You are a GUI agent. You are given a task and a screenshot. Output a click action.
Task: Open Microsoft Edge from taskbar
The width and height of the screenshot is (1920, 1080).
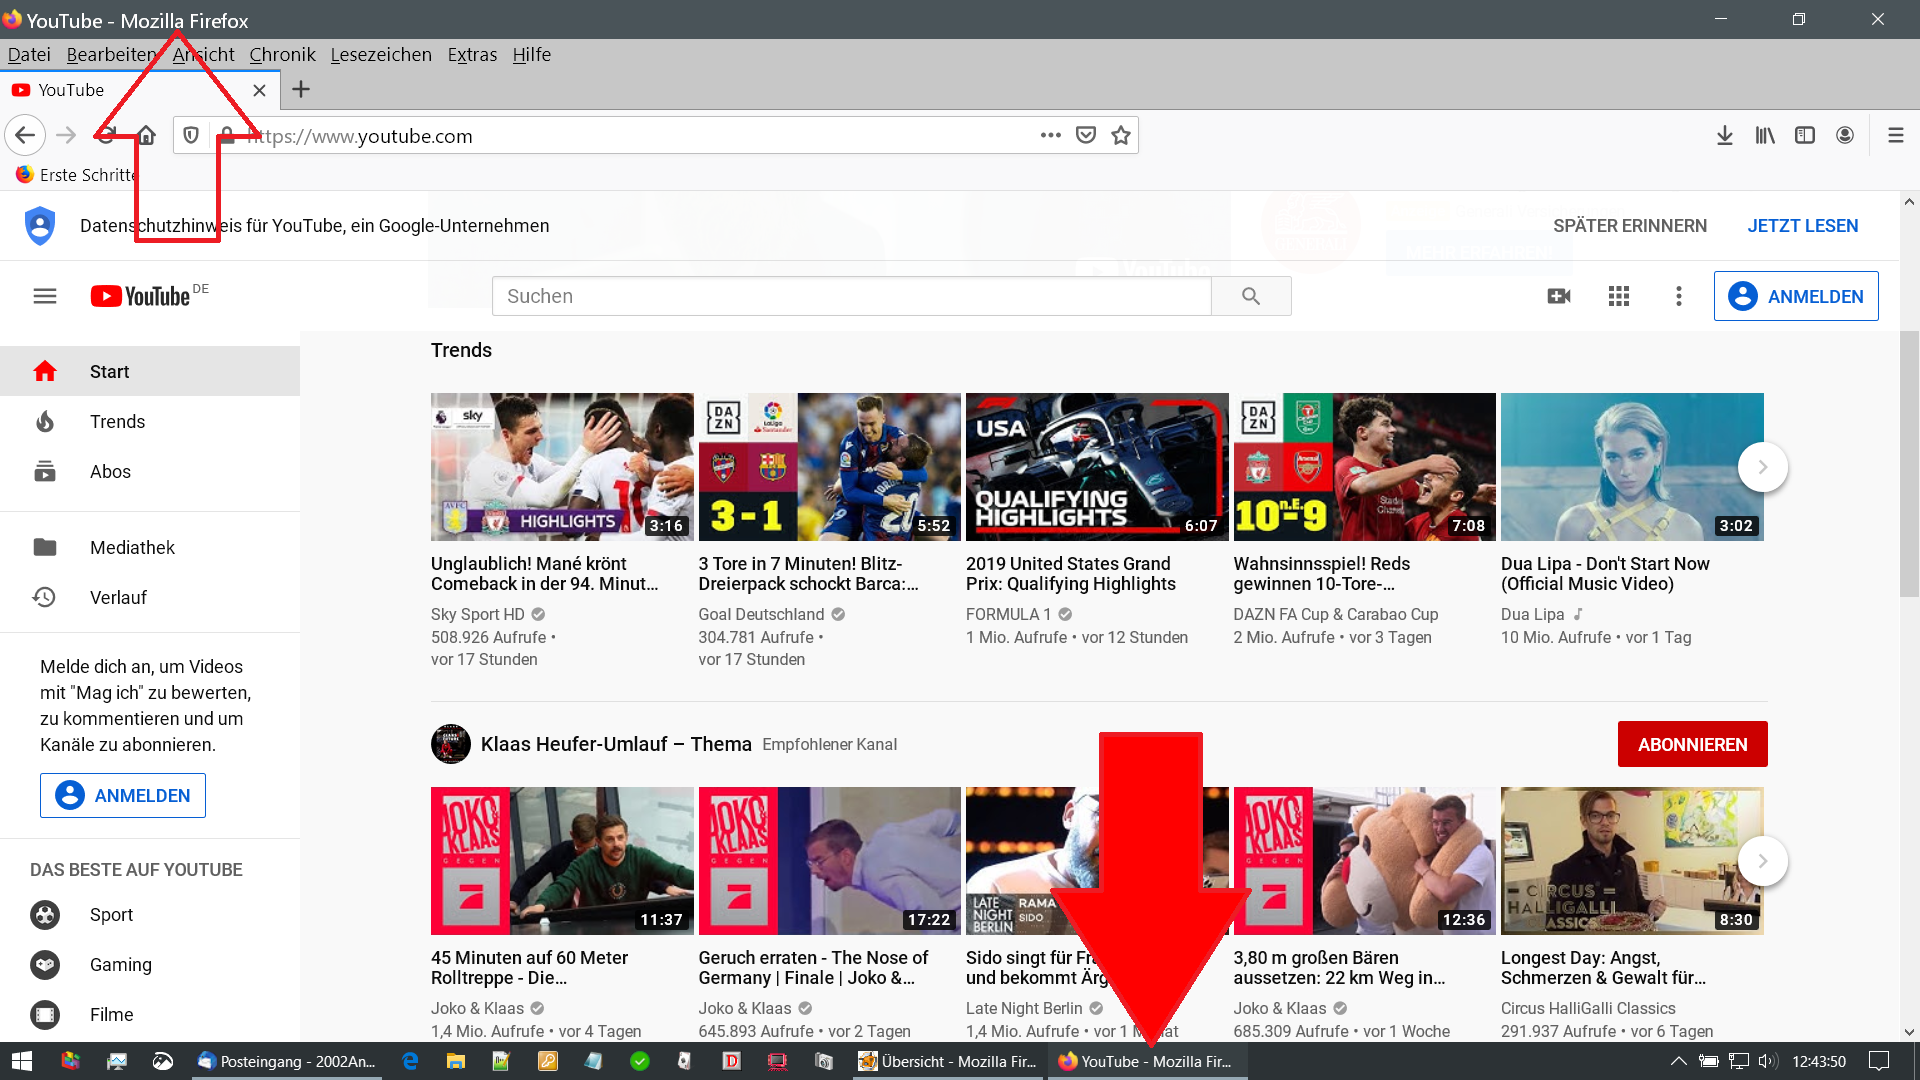pos(410,1061)
